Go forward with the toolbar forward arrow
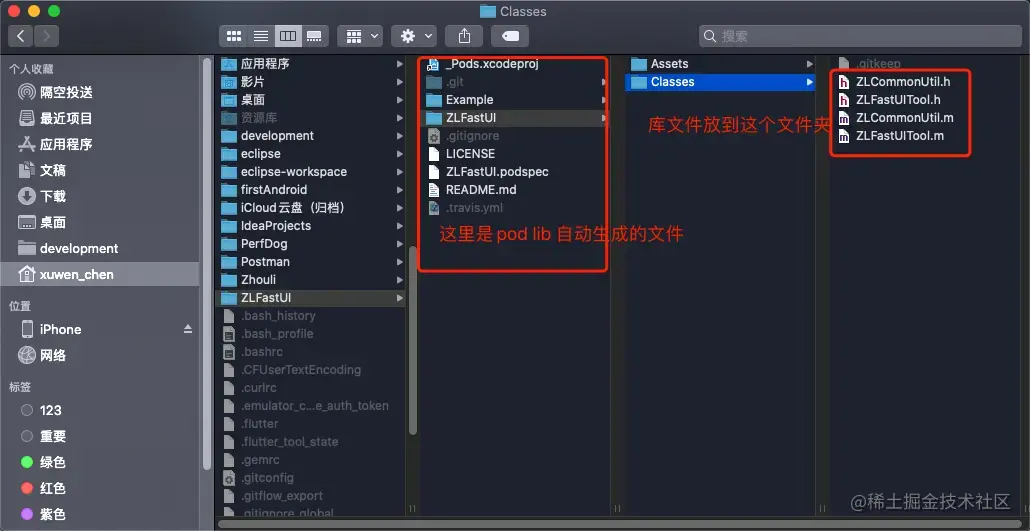The image size is (1030, 531). pos(46,35)
